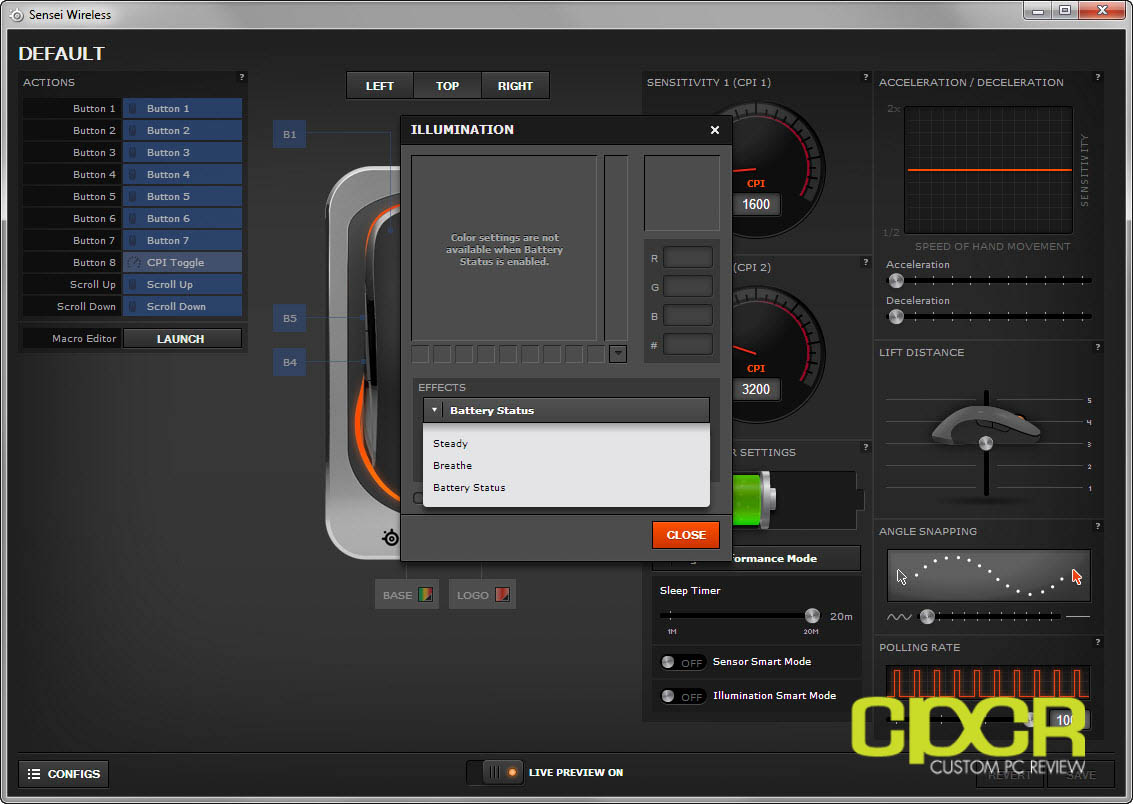Select the B4 button marker

(x=289, y=362)
